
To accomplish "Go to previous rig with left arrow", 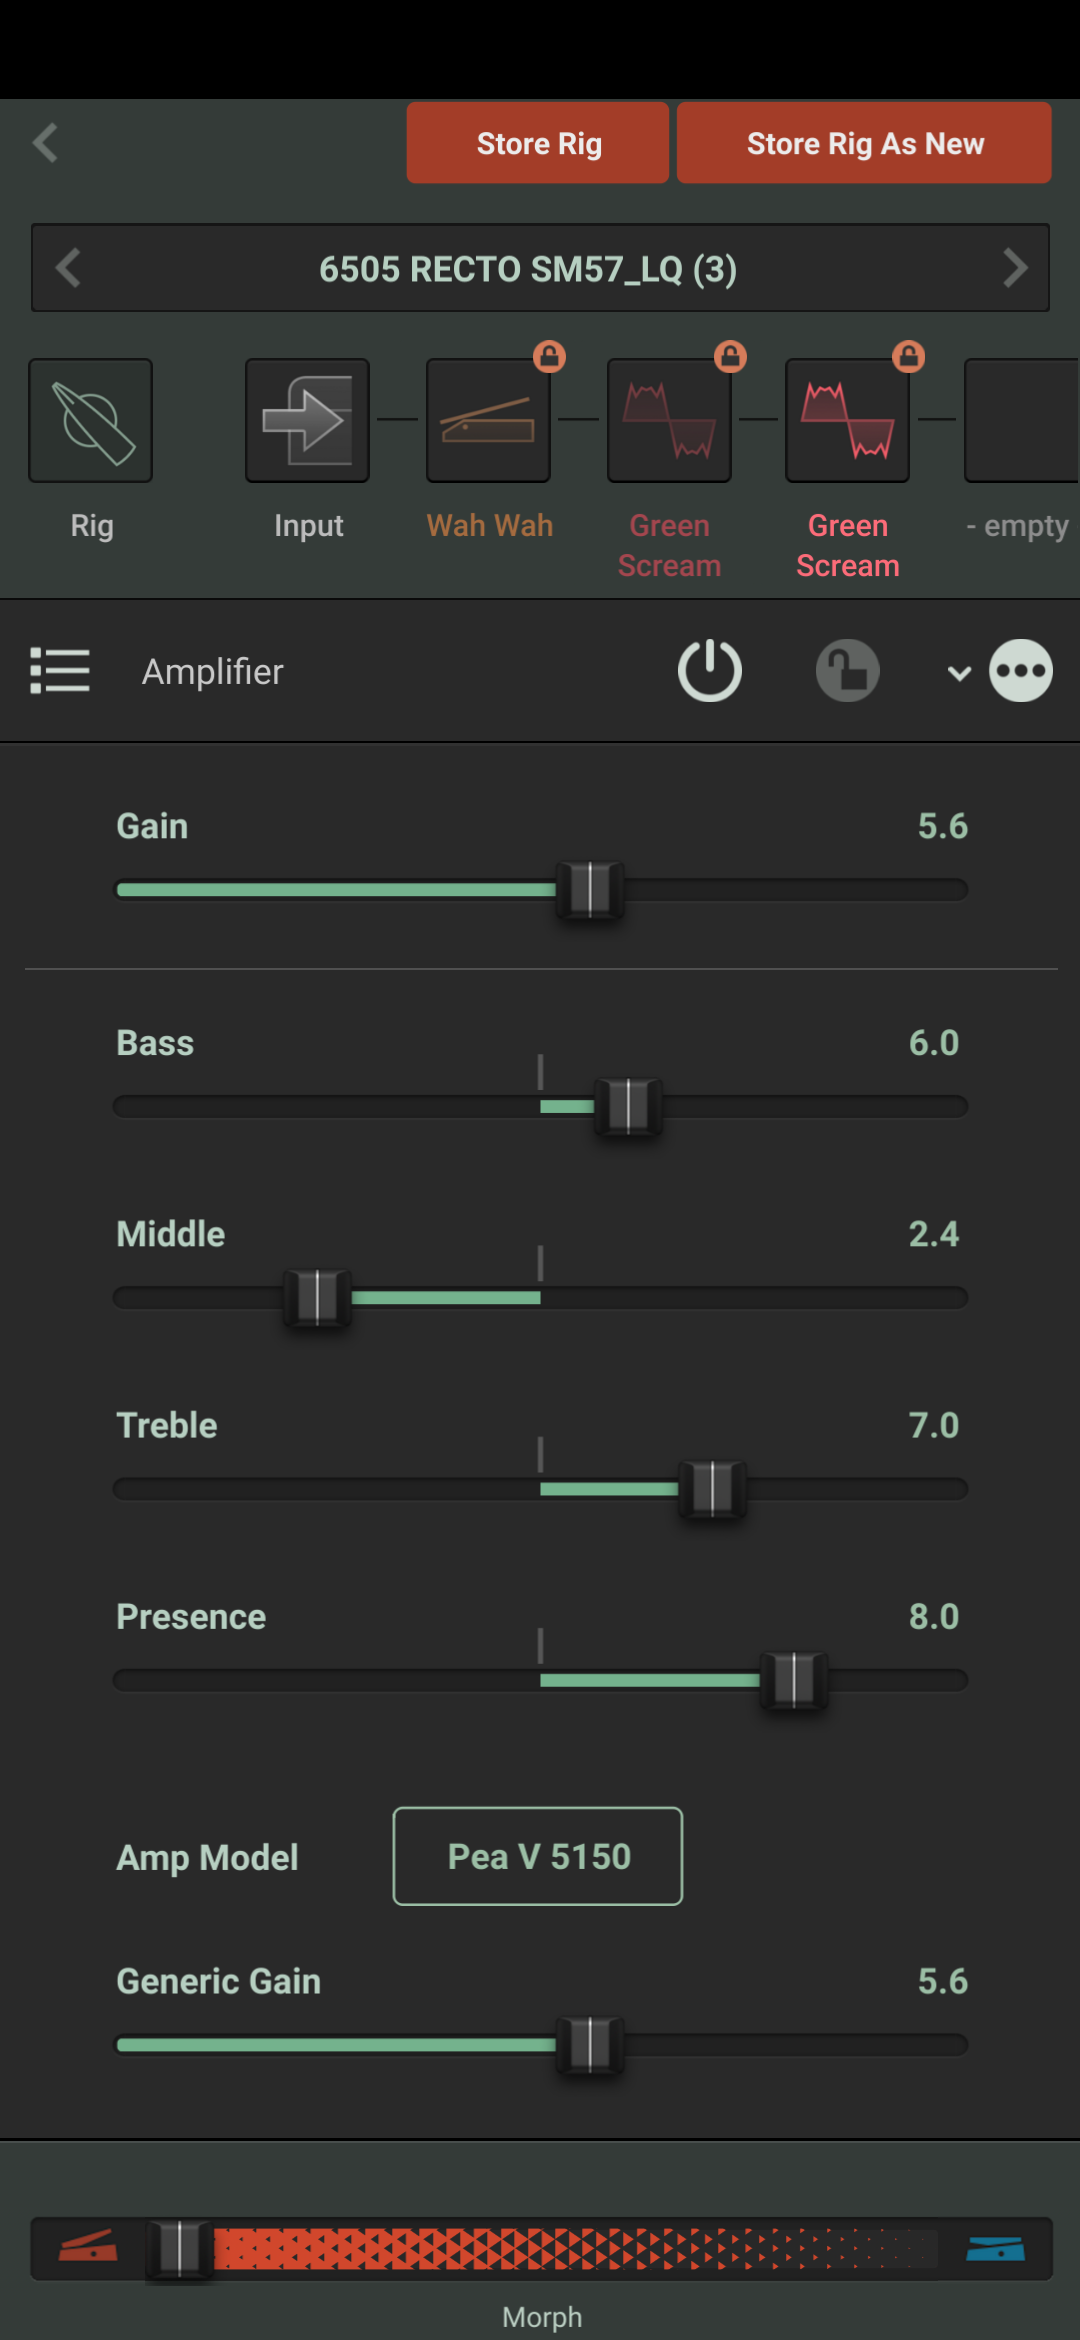I will pos(68,268).
